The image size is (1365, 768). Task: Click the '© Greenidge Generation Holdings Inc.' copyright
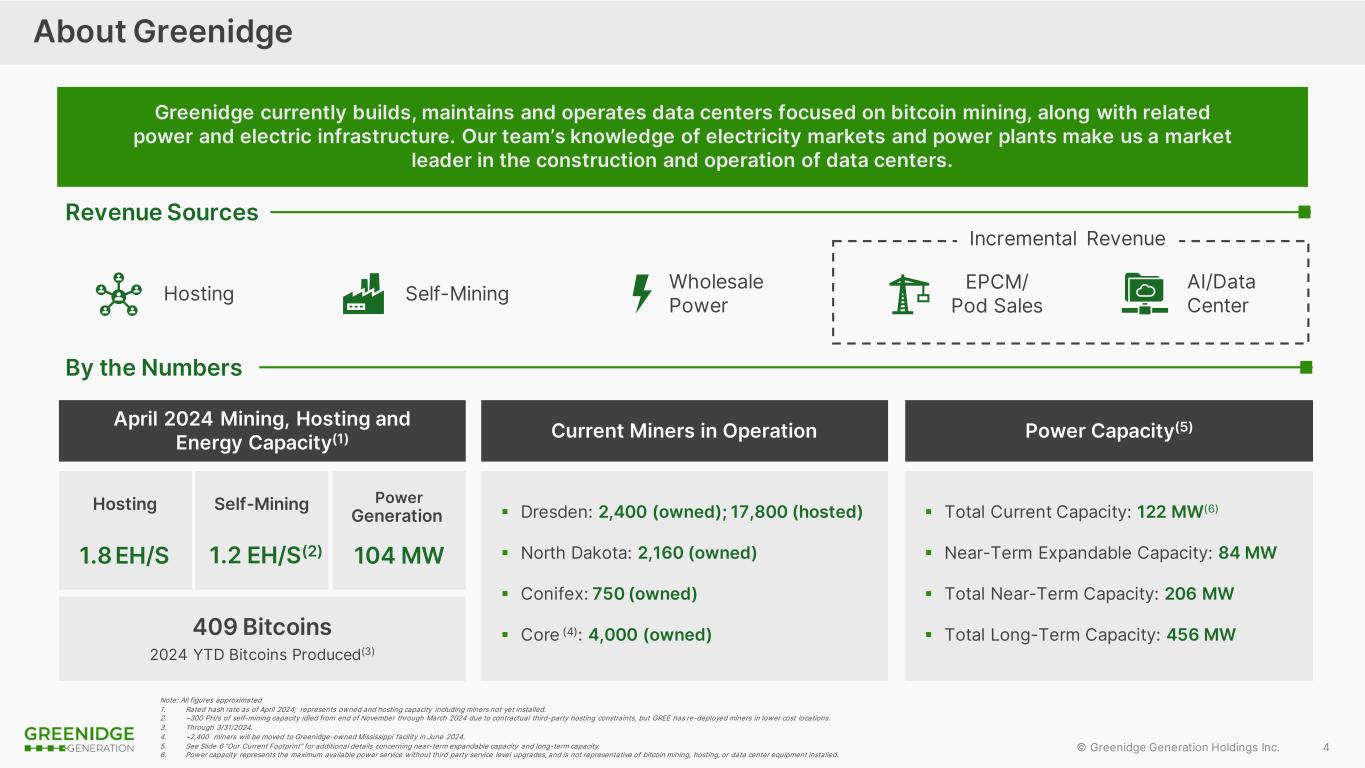tap(1178, 747)
